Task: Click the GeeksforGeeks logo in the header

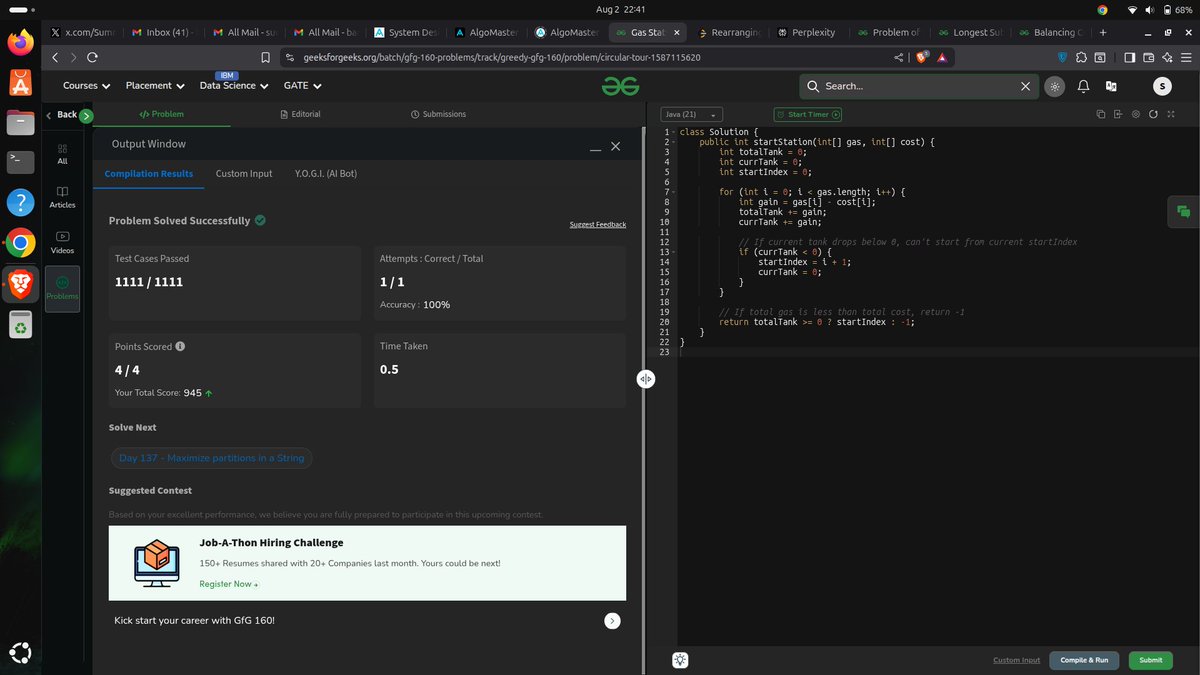Action: point(620,86)
